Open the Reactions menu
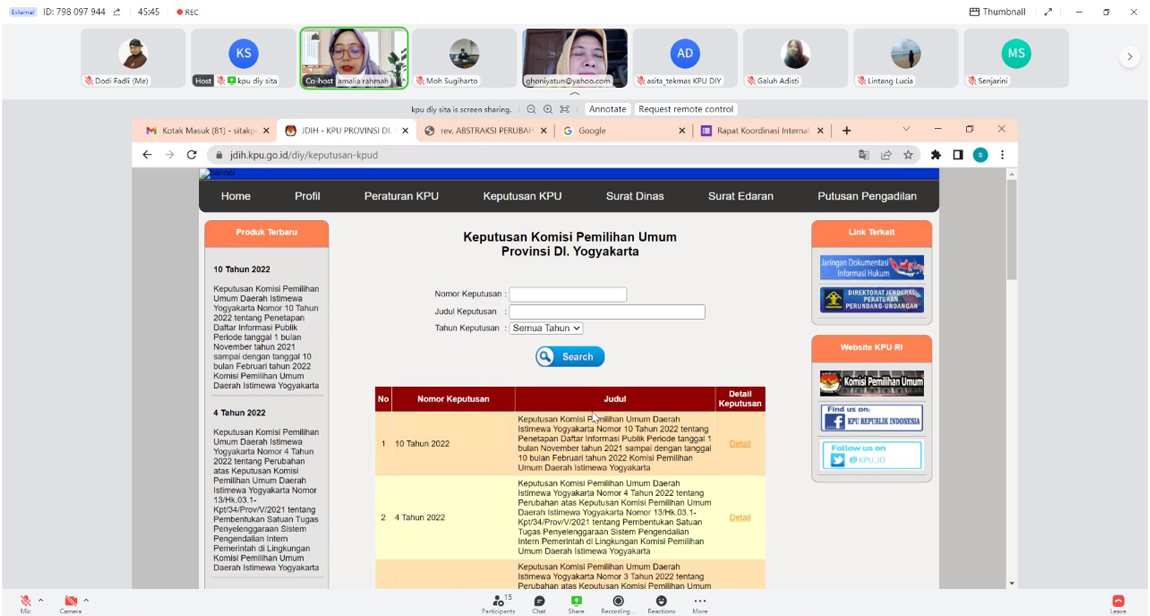This screenshot has height=616, width=1150. click(x=661, y=602)
